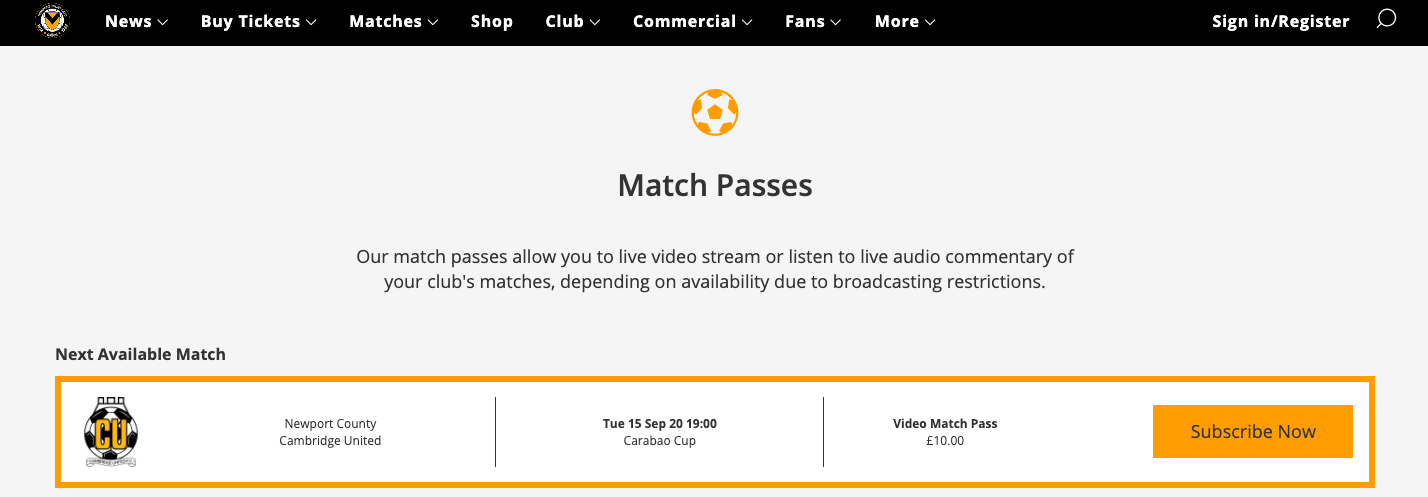The height and width of the screenshot is (497, 1428).
Task: Open the search magnifier icon
Action: click(1385, 20)
